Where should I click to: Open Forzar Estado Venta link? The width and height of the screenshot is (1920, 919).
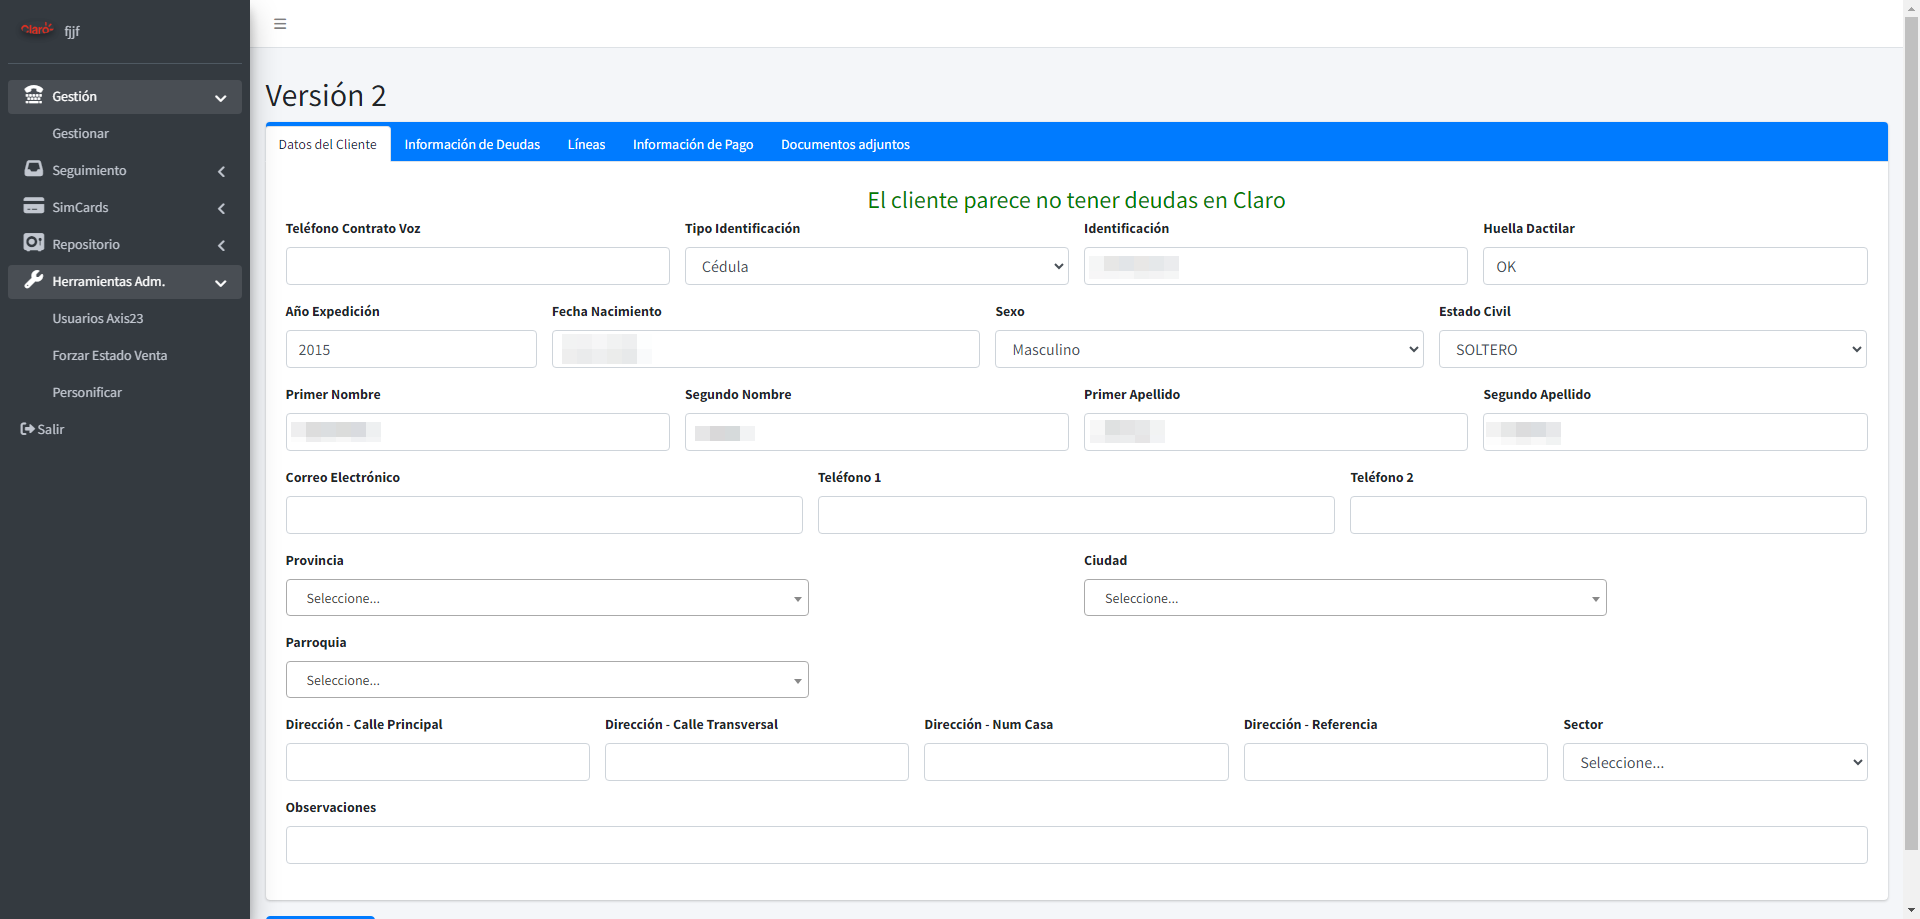click(110, 355)
